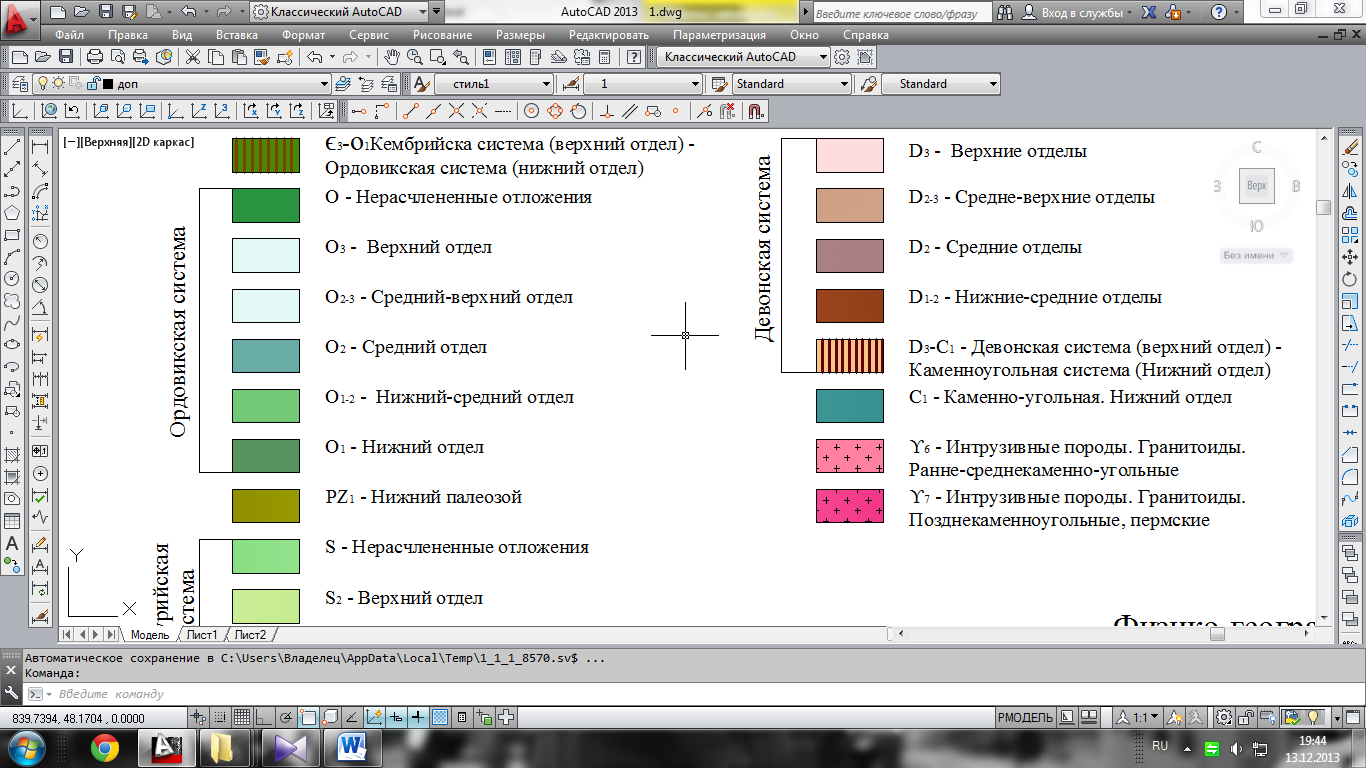Click the Undo arrow in Standard toolbar
This screenshot has width=1366, height=768.
316,57
